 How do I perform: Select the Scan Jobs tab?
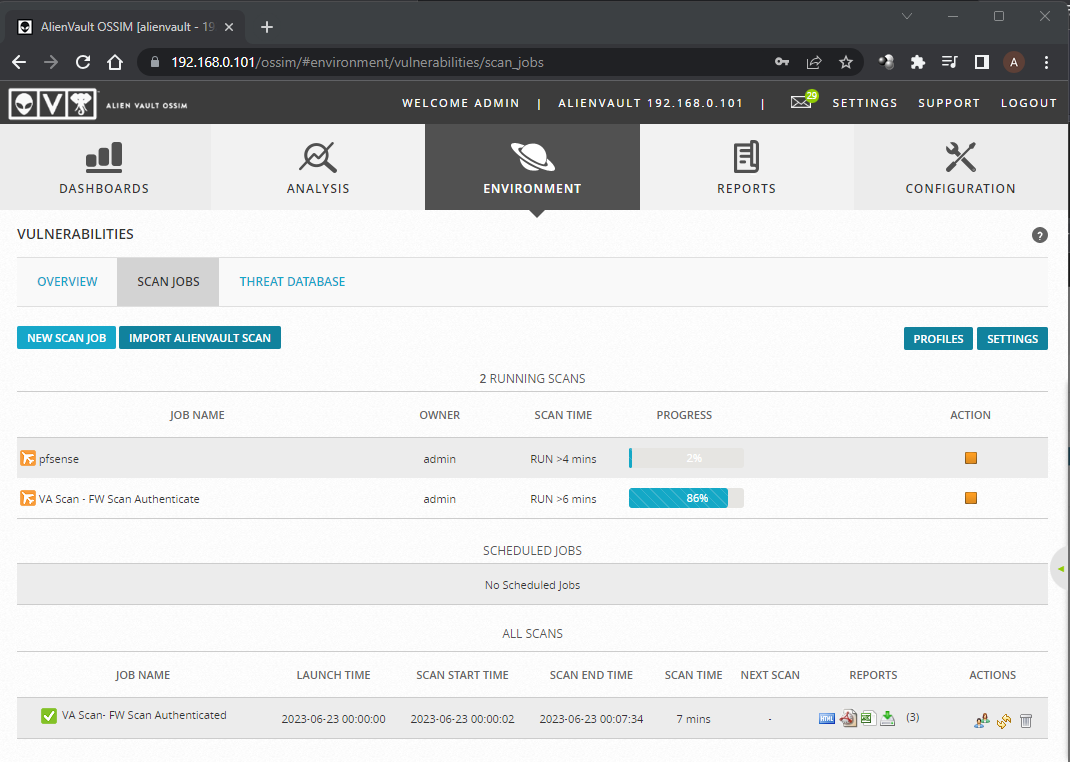coord(168,282)
